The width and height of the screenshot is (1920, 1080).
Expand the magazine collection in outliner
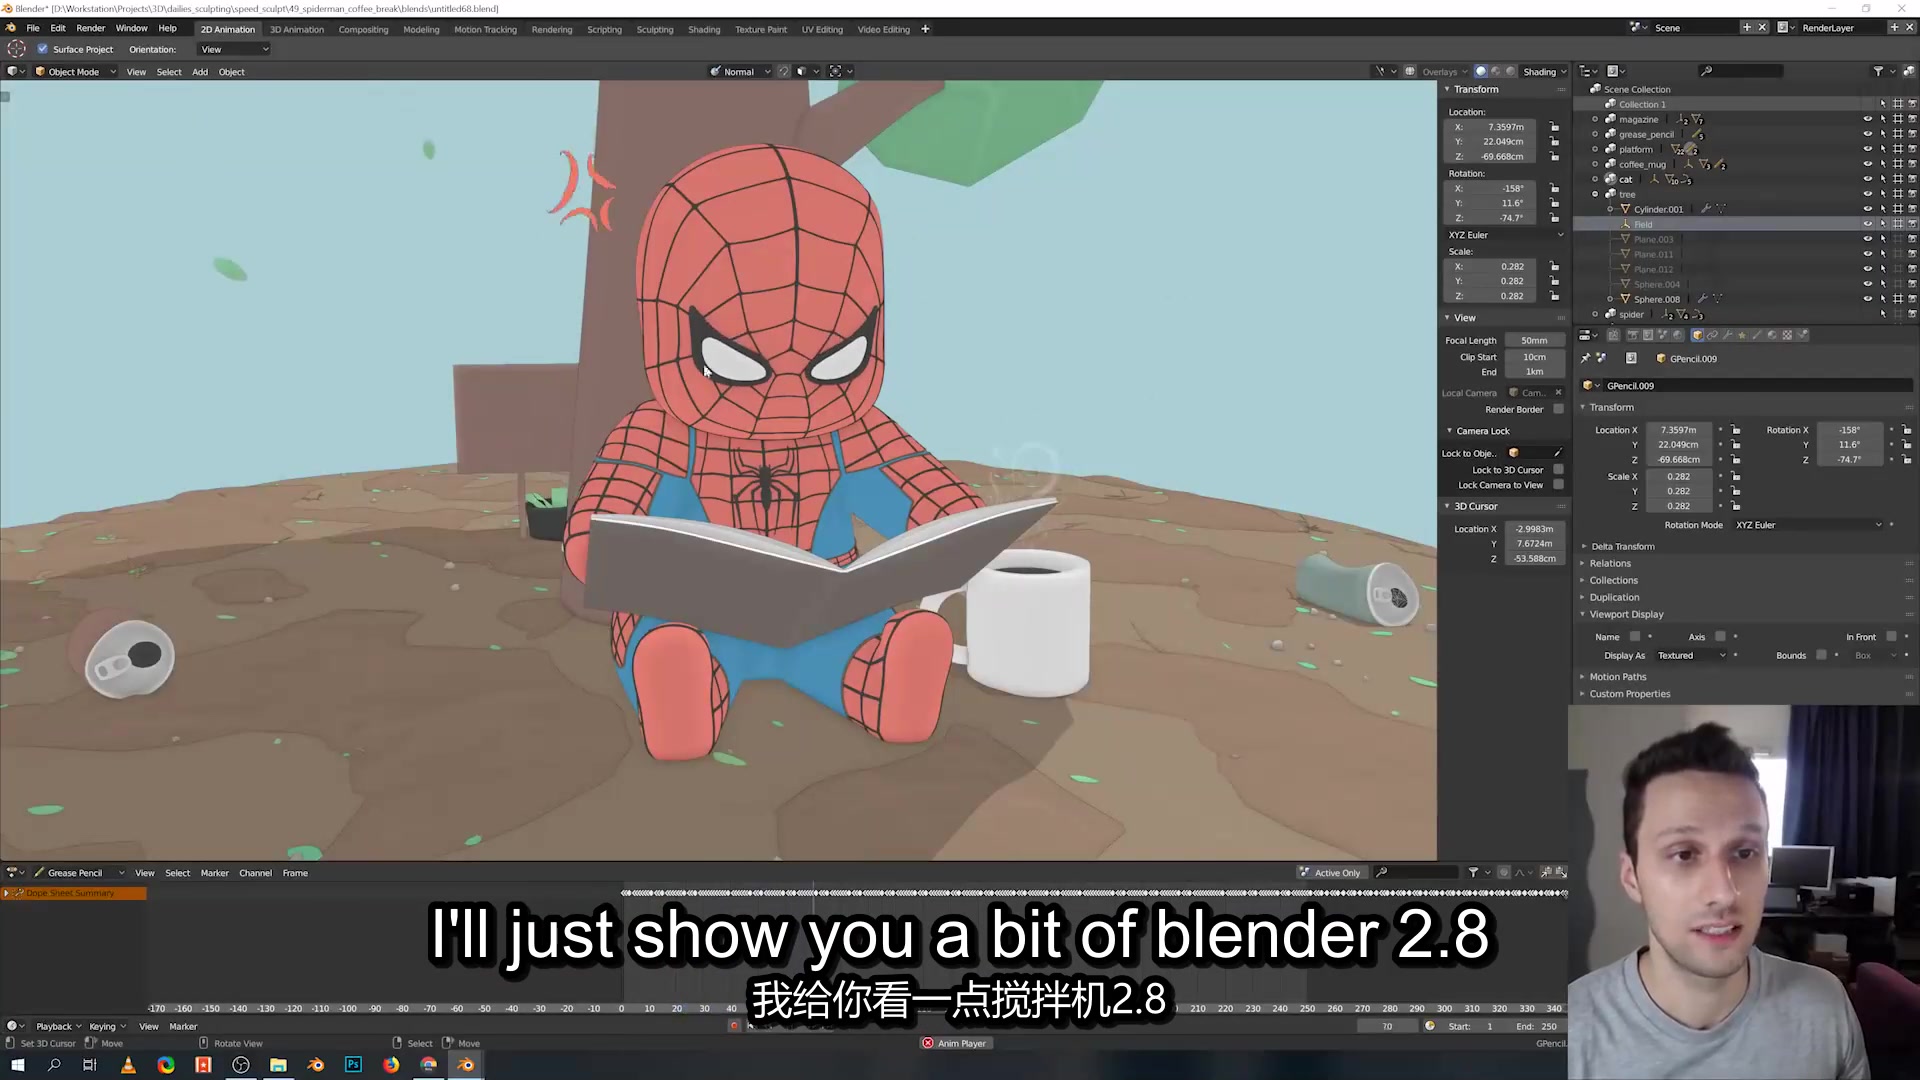click(1595, 119)
